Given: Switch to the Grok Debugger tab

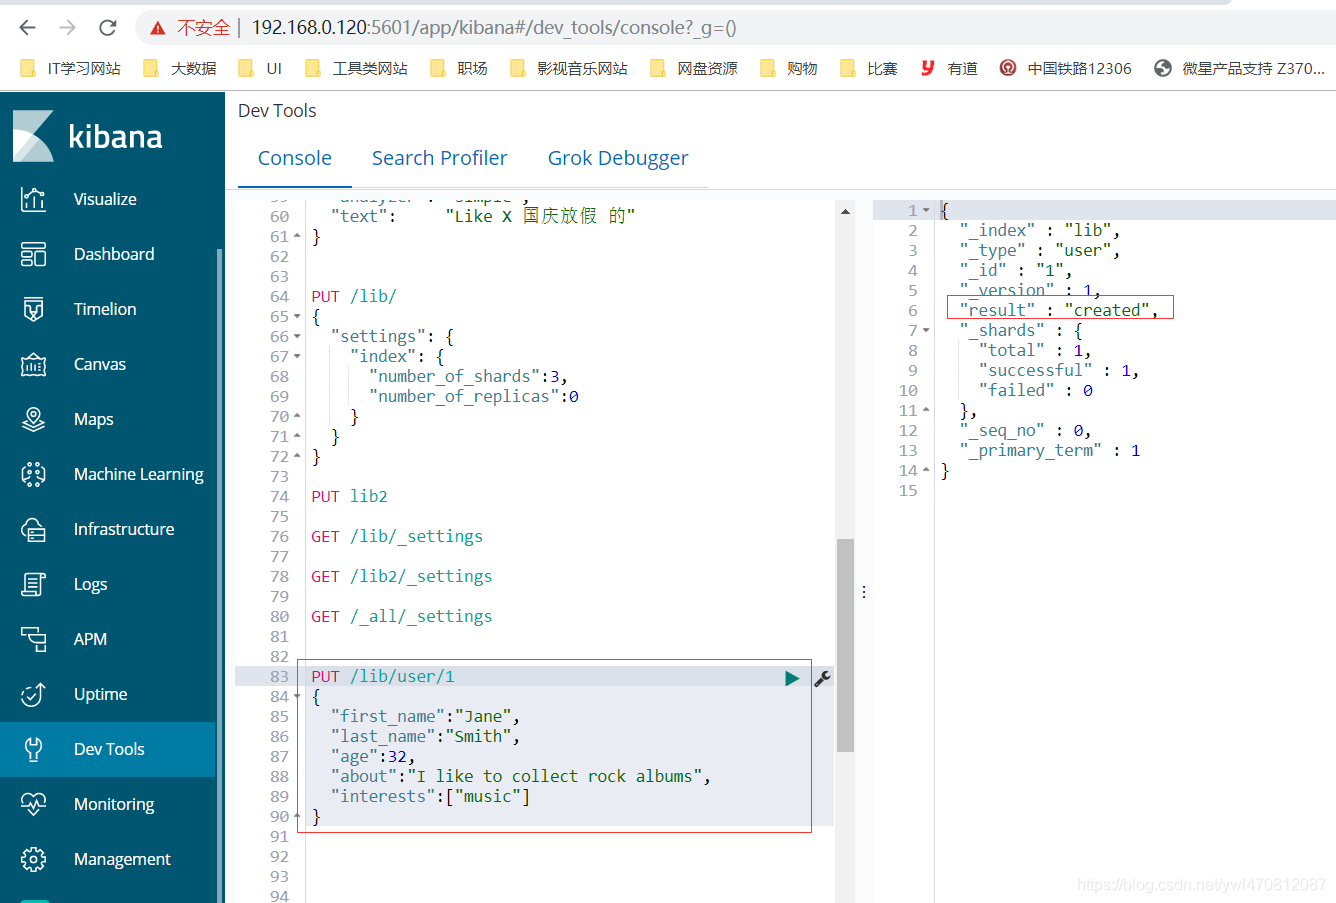Looking at the screenshot, I should [618, 158].
